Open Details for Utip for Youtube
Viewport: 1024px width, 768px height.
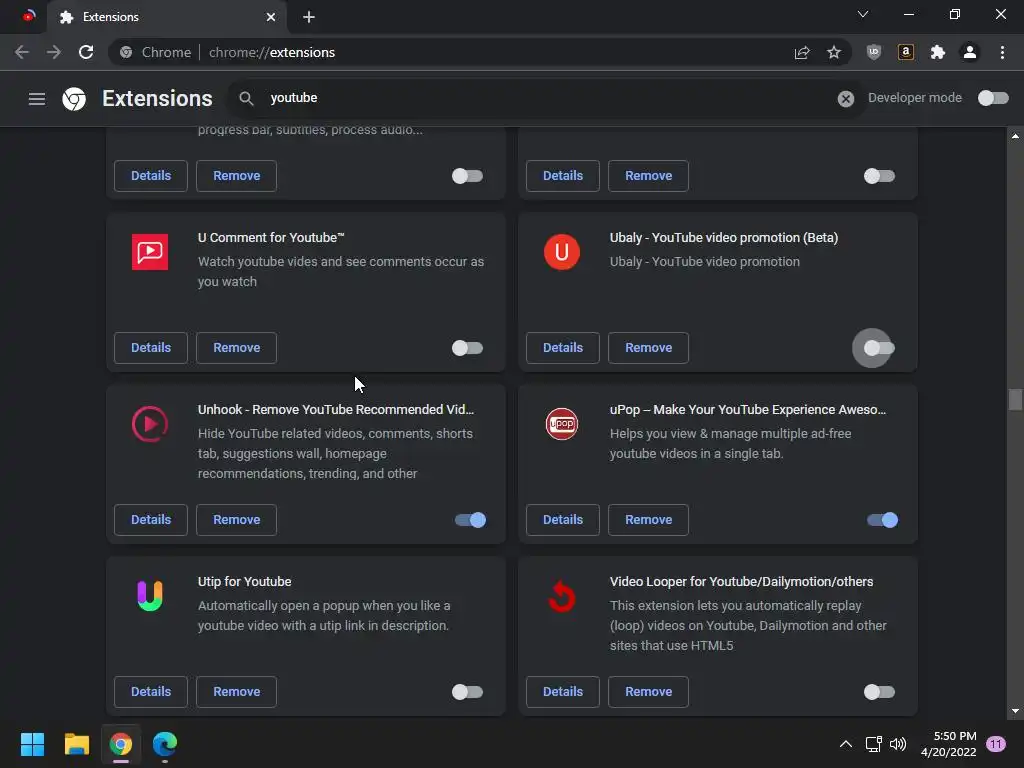tap(151, 692)
